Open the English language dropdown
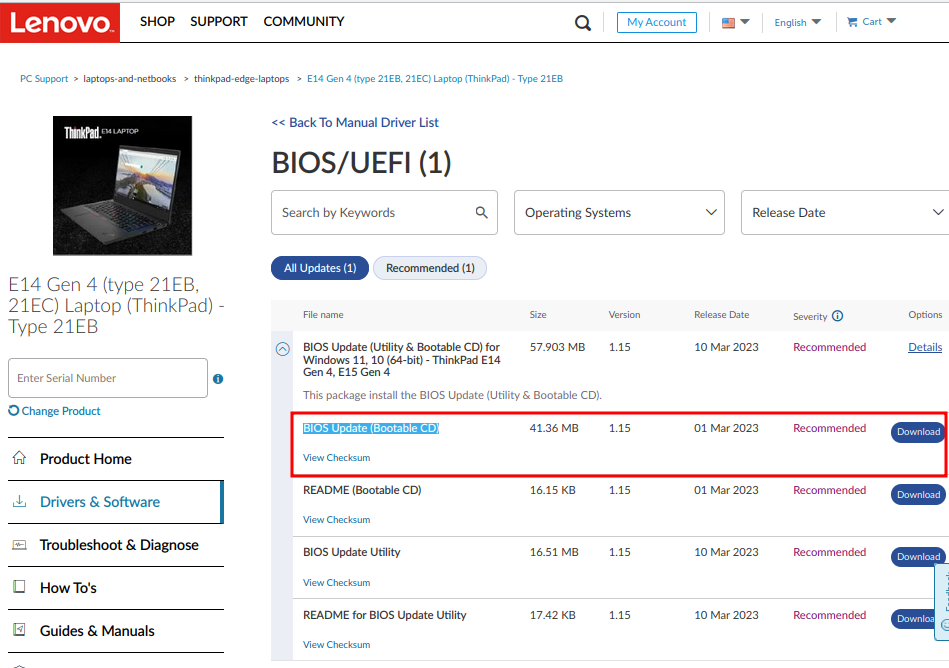 (798, 22)
